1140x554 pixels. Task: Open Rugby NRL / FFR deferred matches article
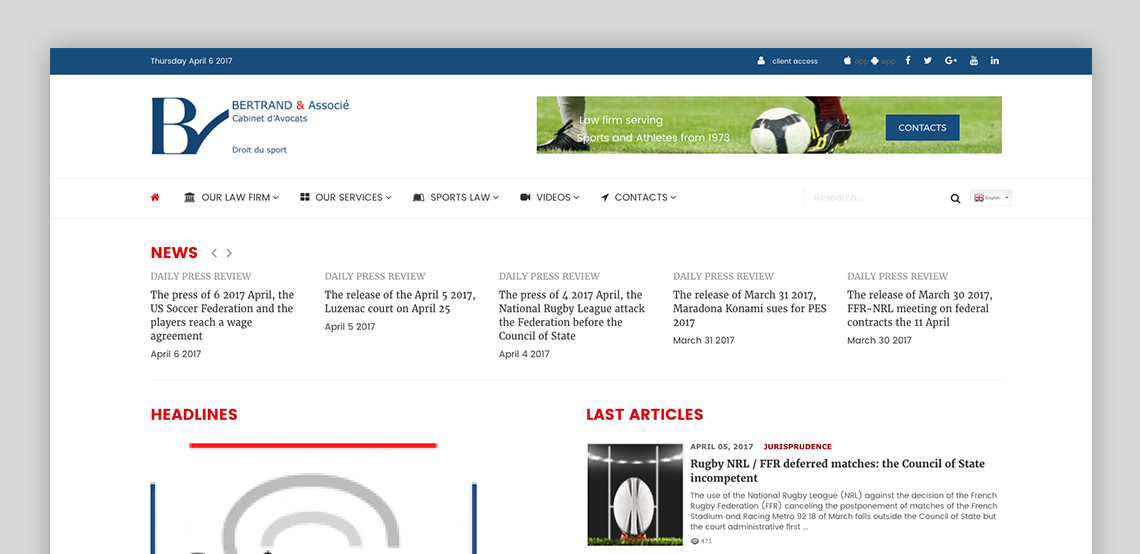tap(838, 470)
